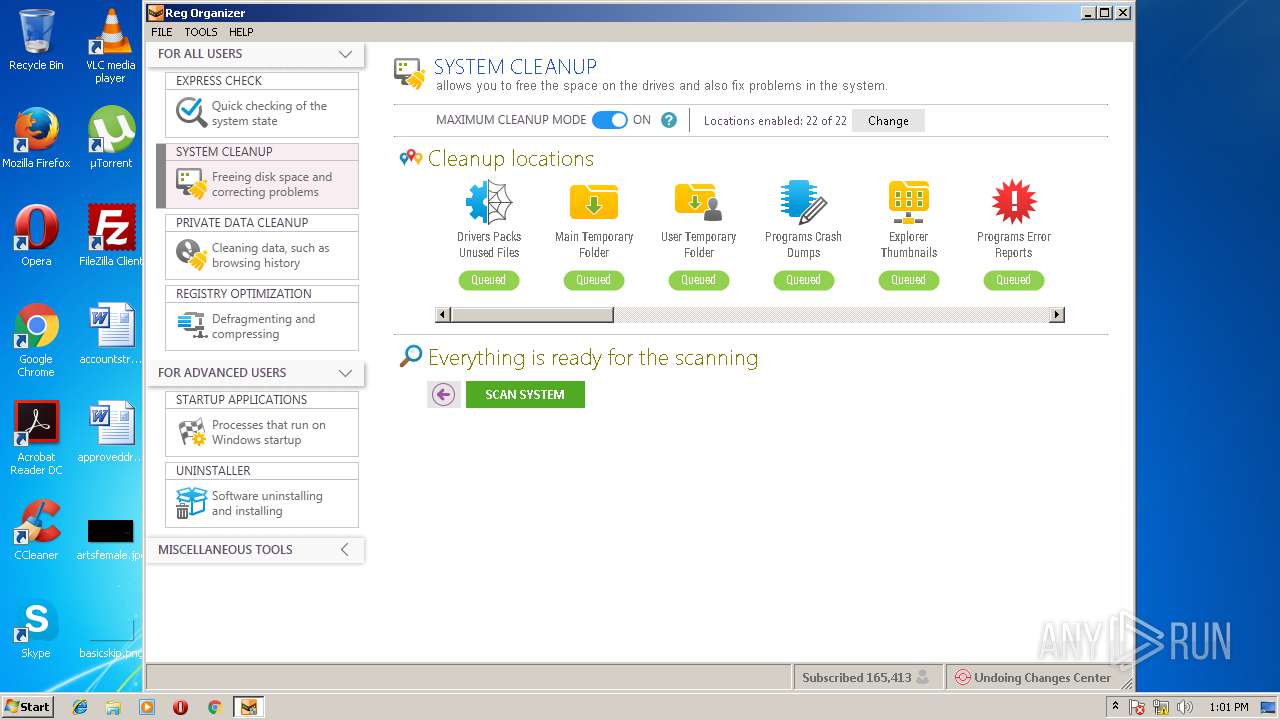Screen dimensions: 1280x720
Task: Toggle Maximum Cleanup Mode switch off
Action: point(610,120)
